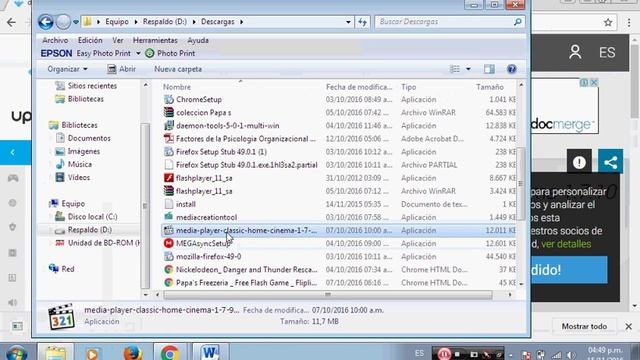Click the Explorer forward arrow button
This screenshot has width=640, height=360.
click(63, 22)
